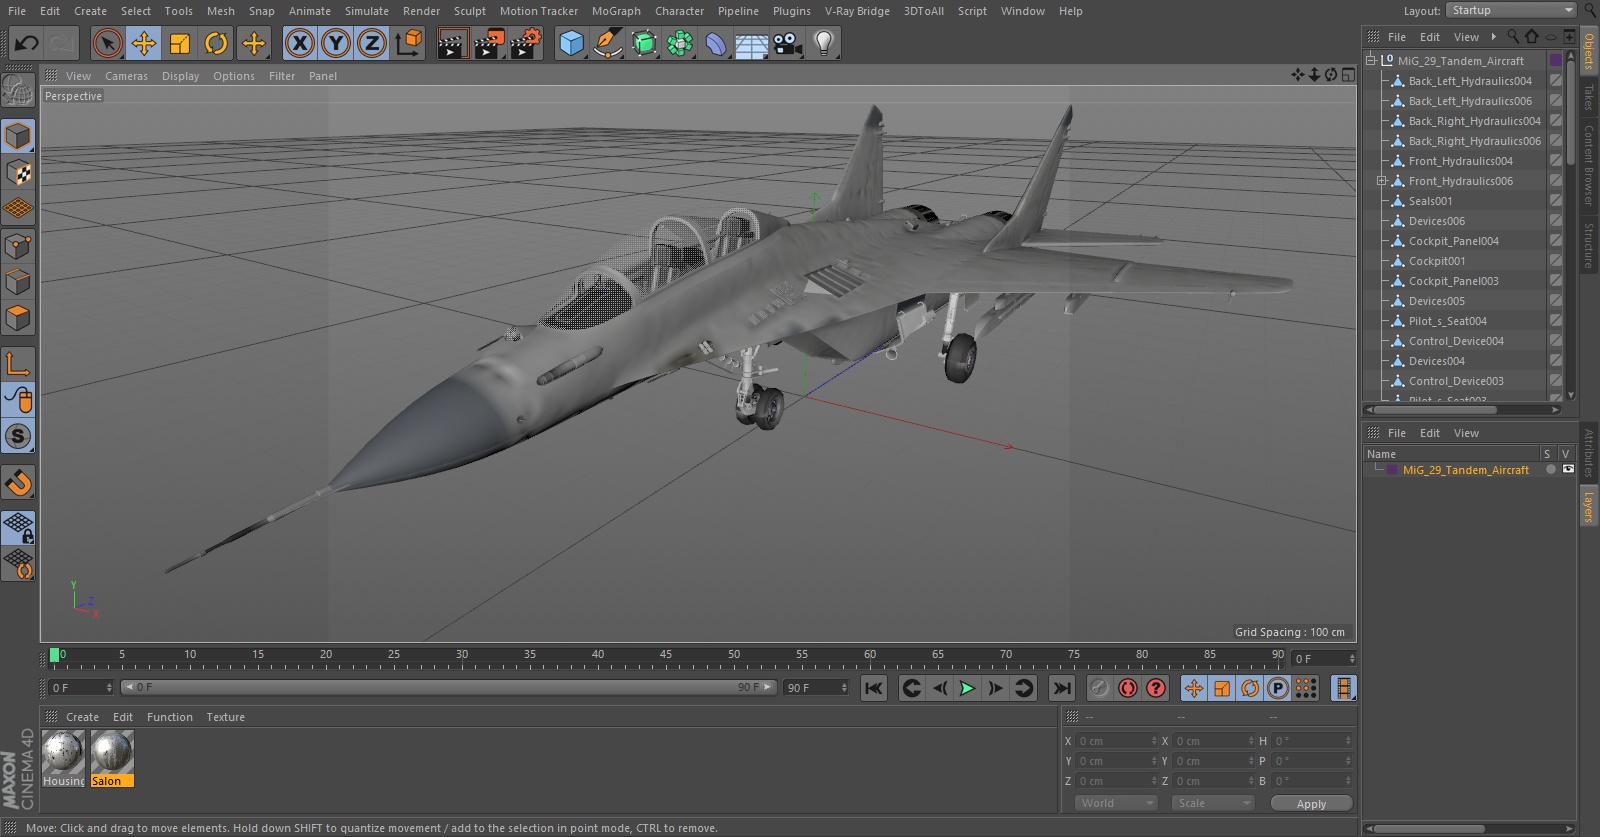Toggle the coordinate system icon
This screenshot has height=837, width=1600.
(409, 43)
